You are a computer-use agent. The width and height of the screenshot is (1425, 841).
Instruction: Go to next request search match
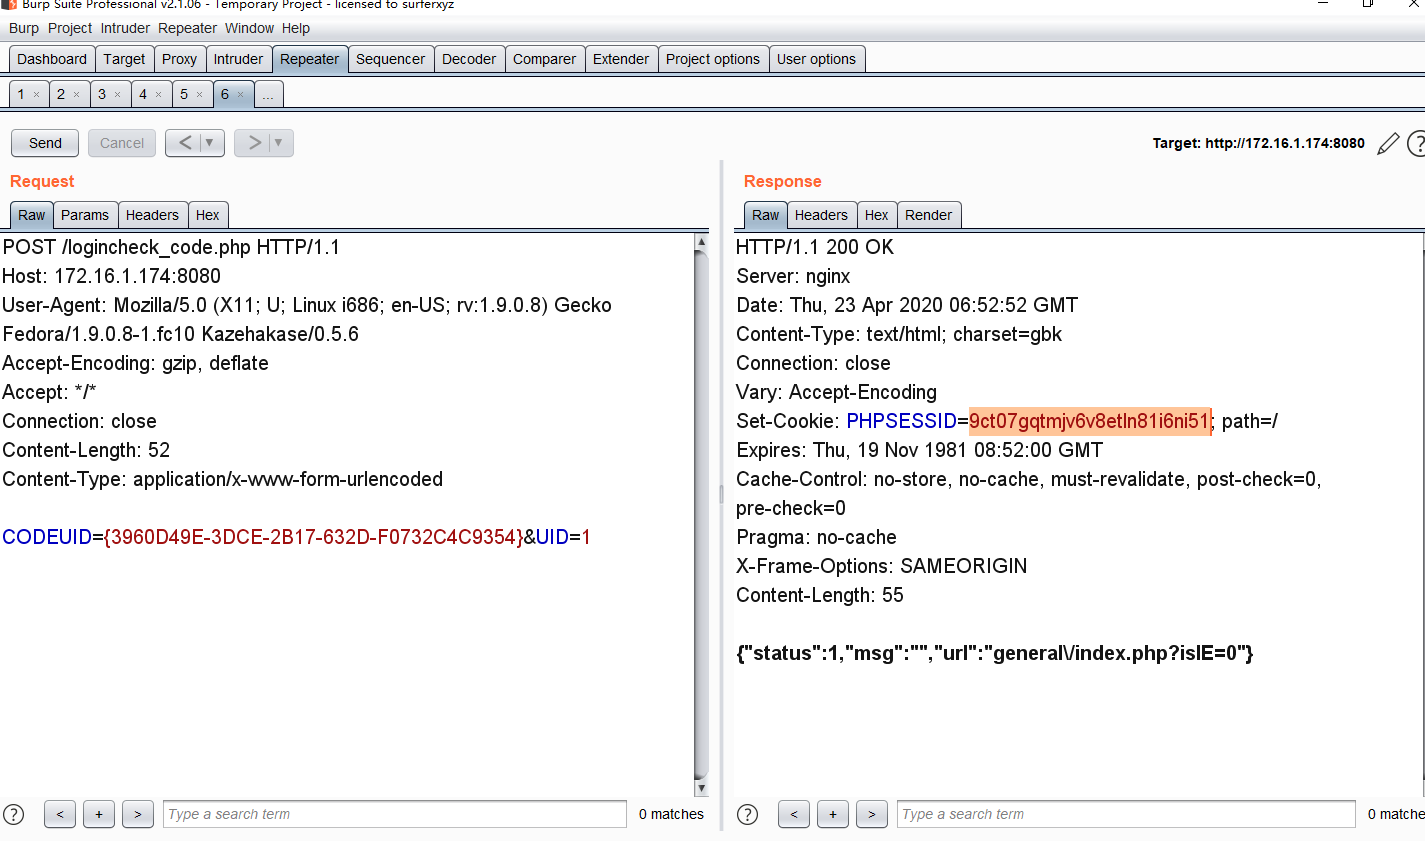point(138,814)
